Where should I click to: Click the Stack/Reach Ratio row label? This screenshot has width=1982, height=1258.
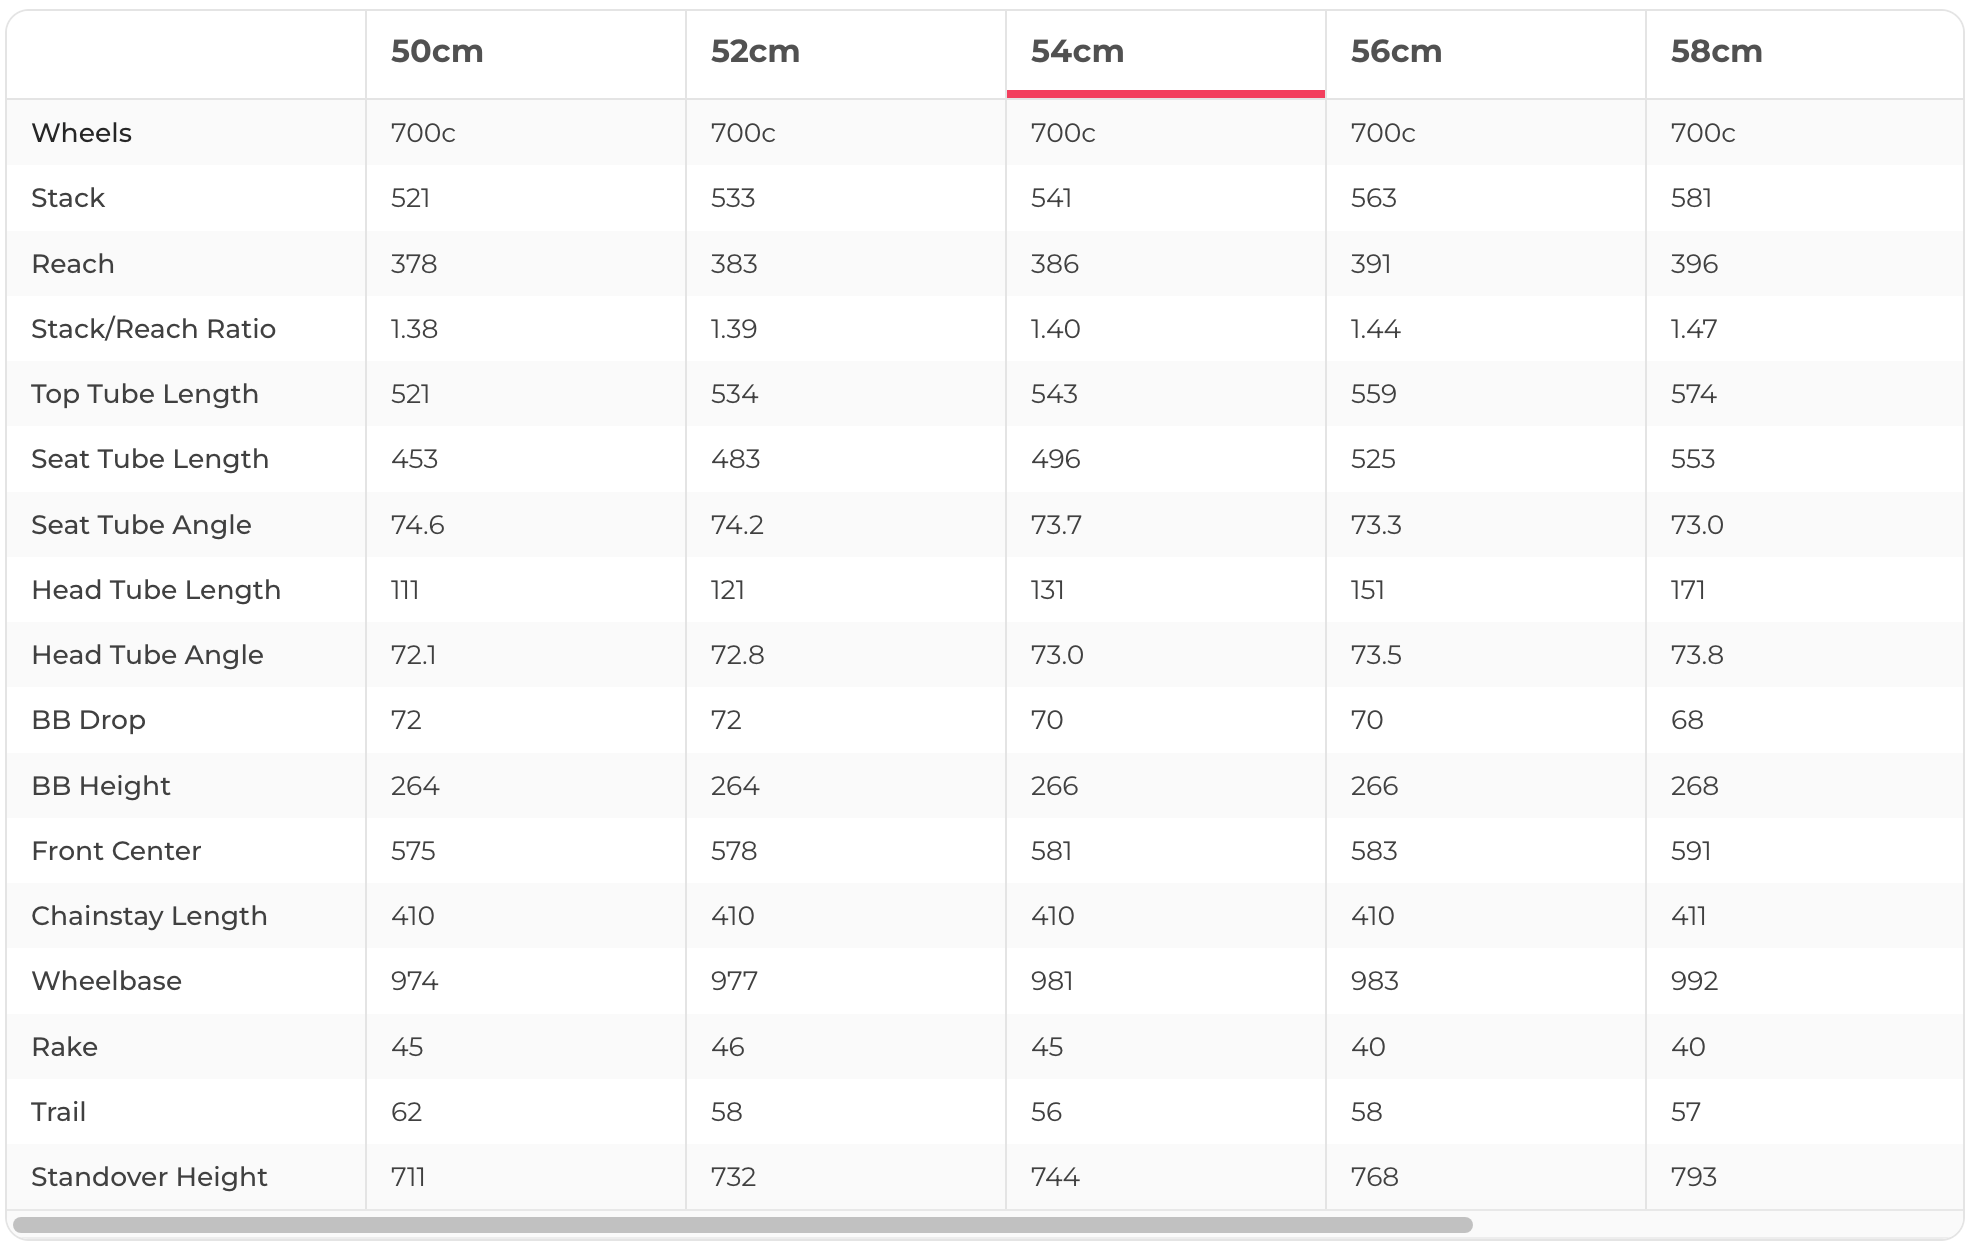(x=153, y=329)
